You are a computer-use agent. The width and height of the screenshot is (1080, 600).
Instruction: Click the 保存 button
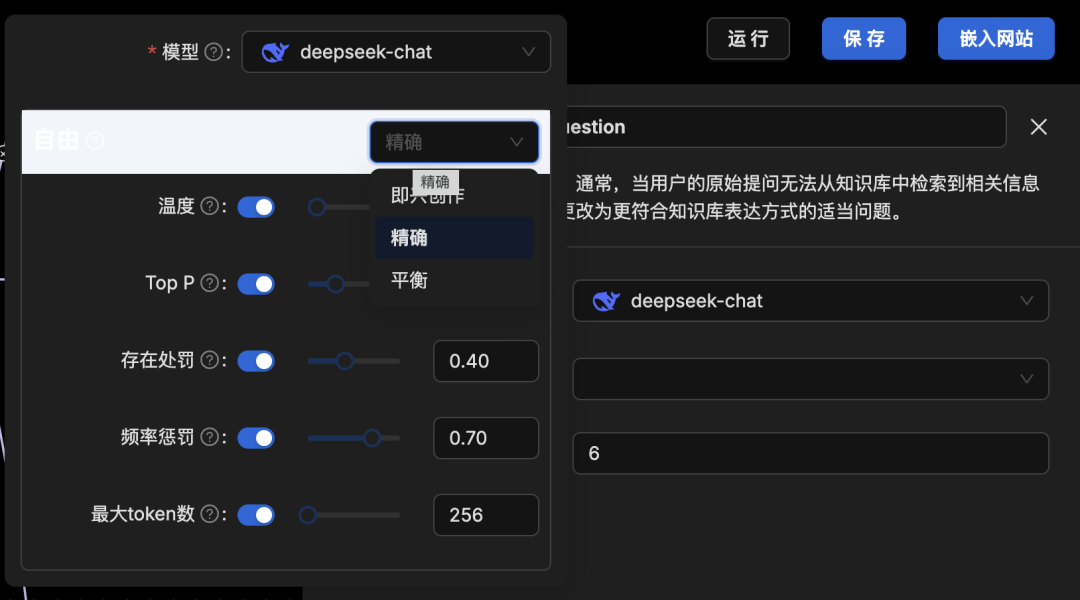[864, 39]
